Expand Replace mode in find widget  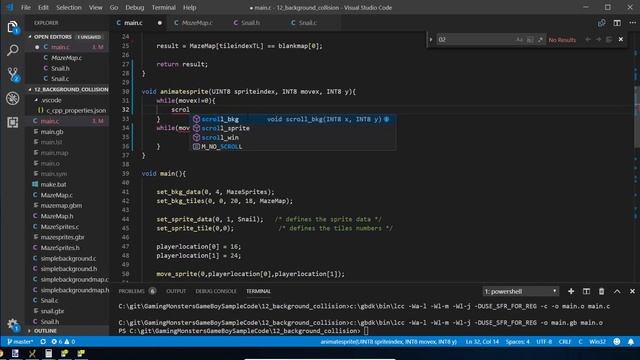(431, 40)
